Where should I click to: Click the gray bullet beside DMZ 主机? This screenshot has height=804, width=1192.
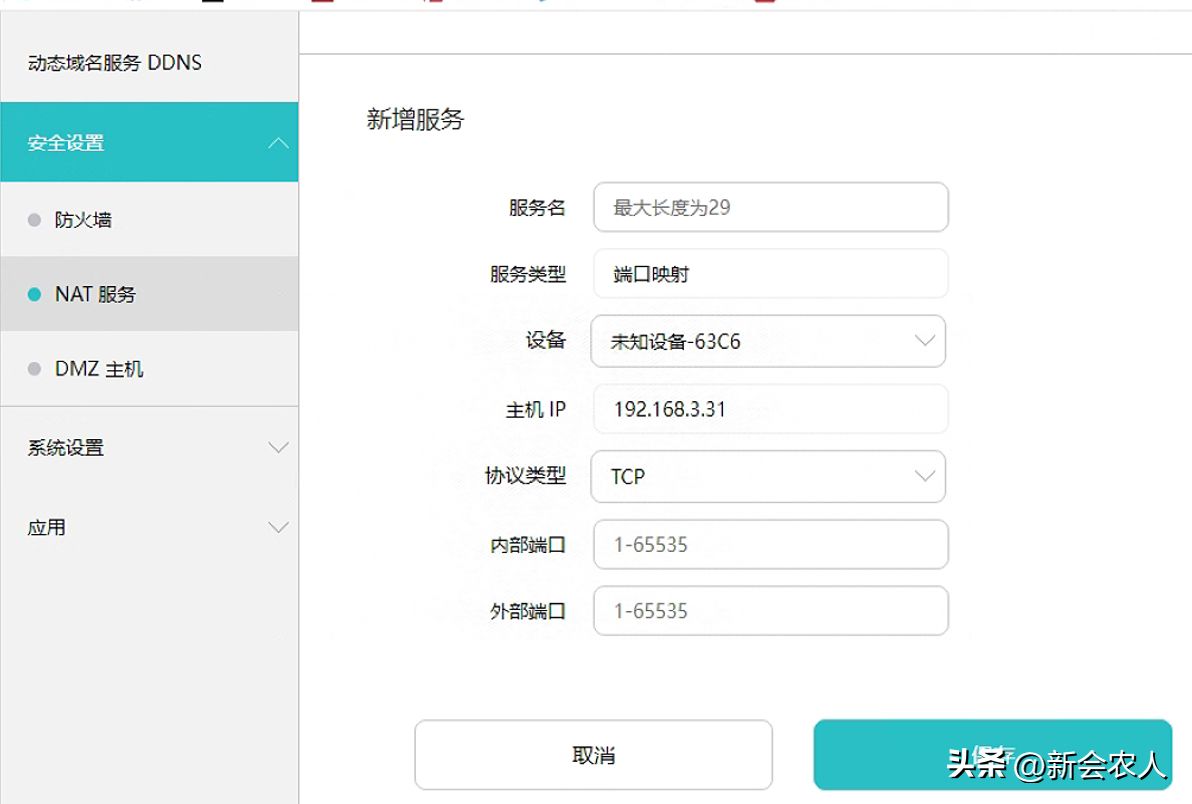click(x=35, y=369)
